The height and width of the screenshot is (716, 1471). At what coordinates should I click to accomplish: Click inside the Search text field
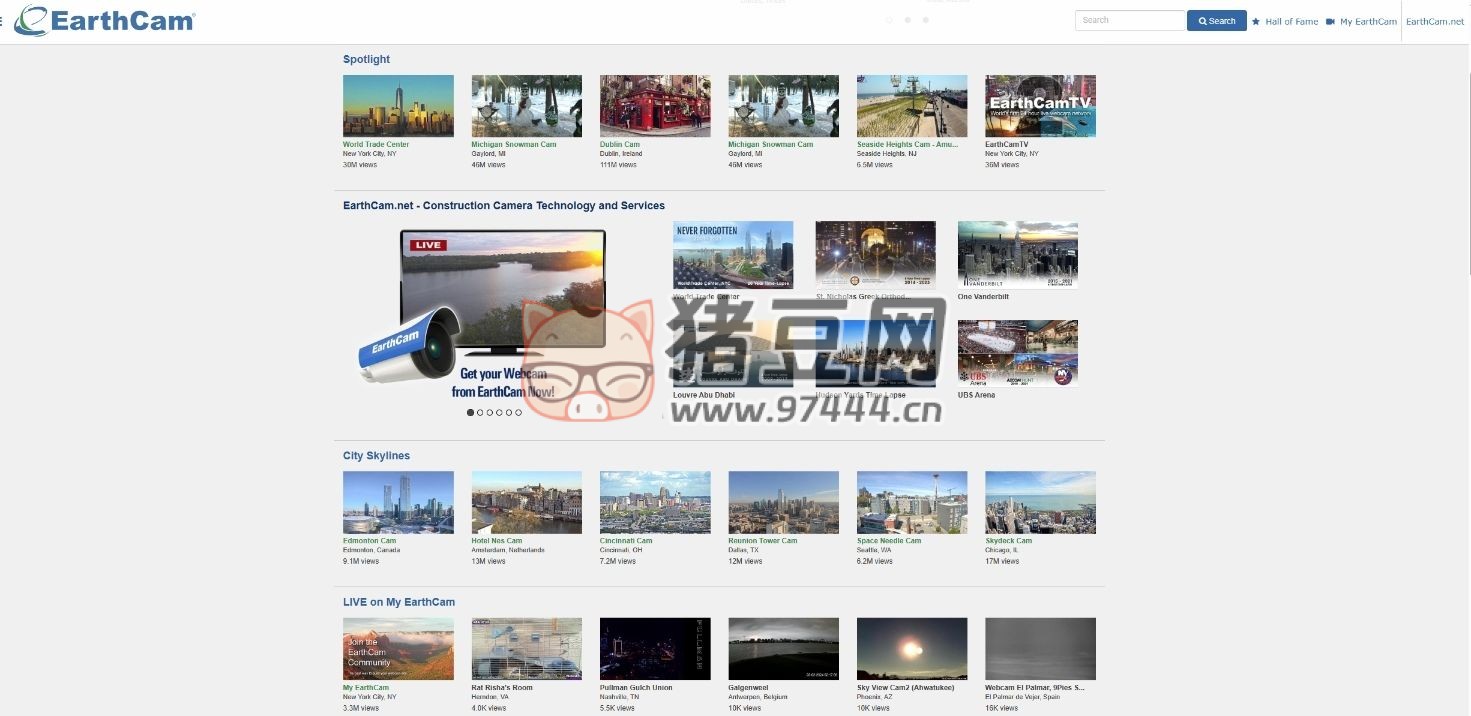click(x=1130, y=19)
